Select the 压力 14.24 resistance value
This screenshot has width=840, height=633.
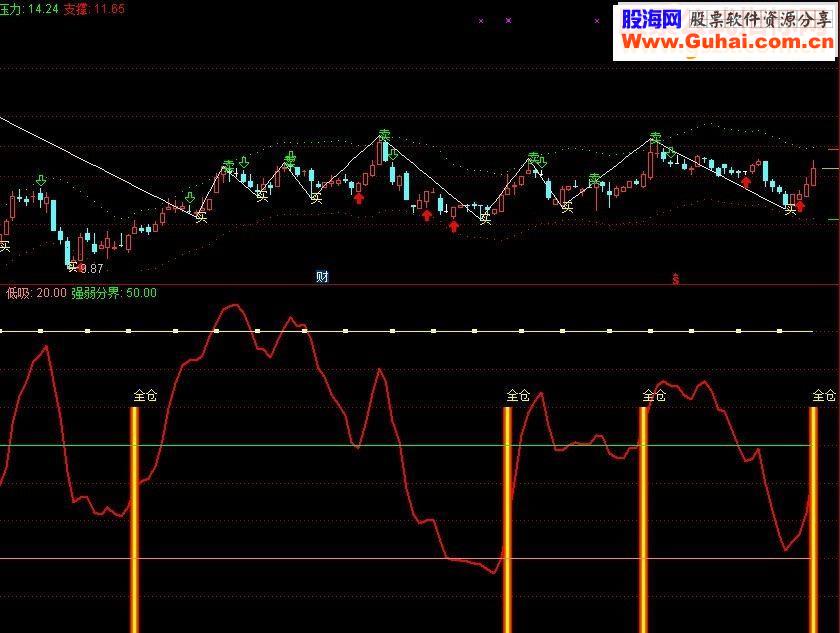(x=29, y=9)
